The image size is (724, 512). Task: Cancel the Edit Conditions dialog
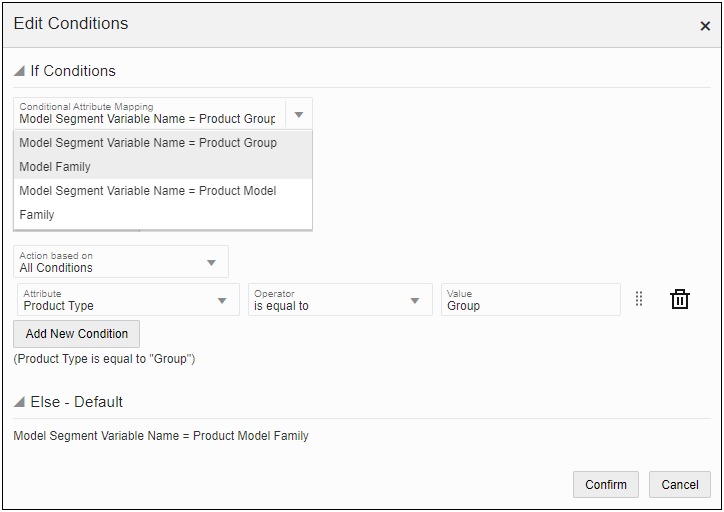coord(680,484)
